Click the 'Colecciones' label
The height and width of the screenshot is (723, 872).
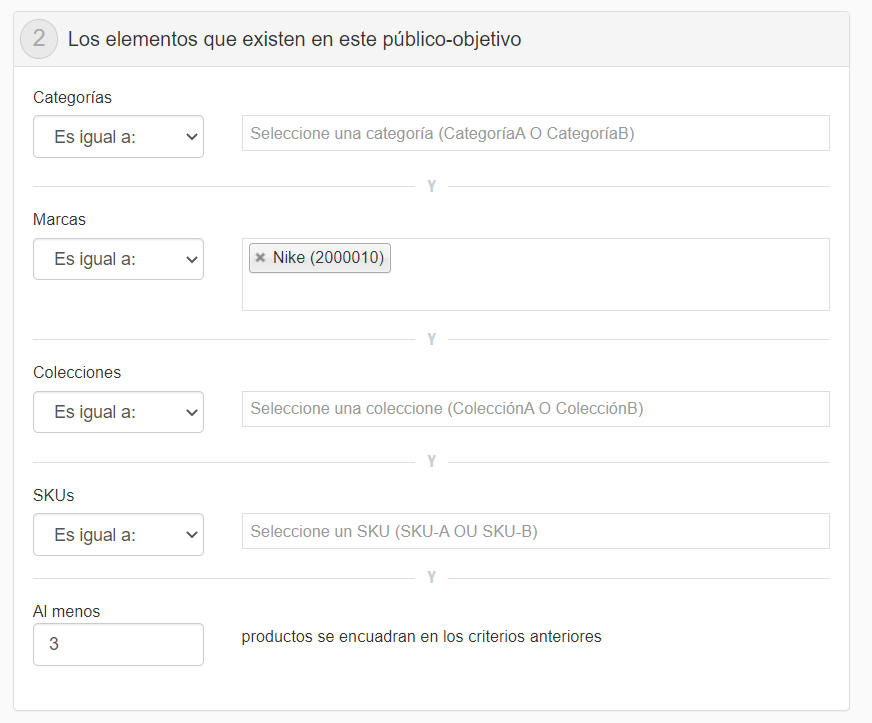pos(76,372)
